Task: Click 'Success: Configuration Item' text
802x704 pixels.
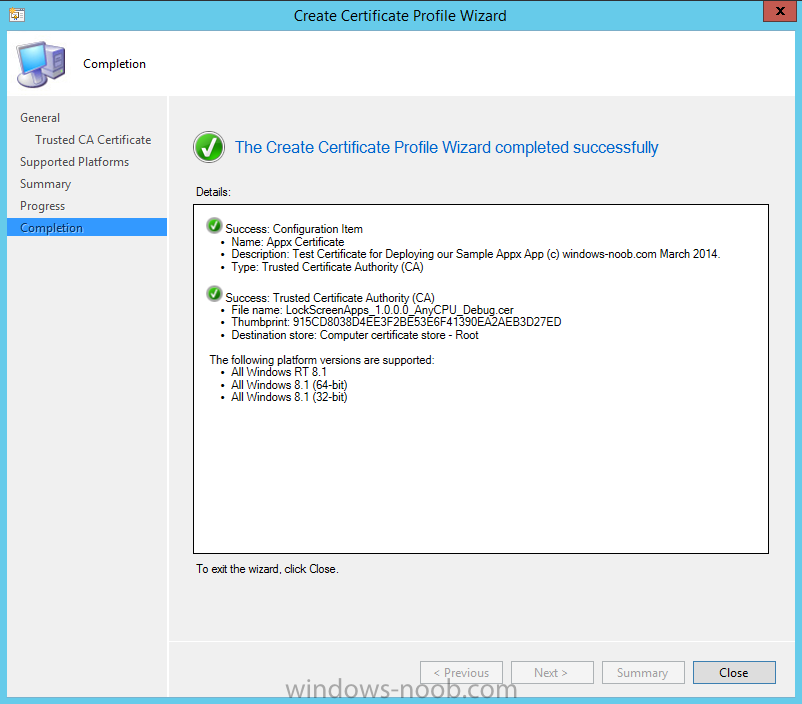Action: point(294,229)
